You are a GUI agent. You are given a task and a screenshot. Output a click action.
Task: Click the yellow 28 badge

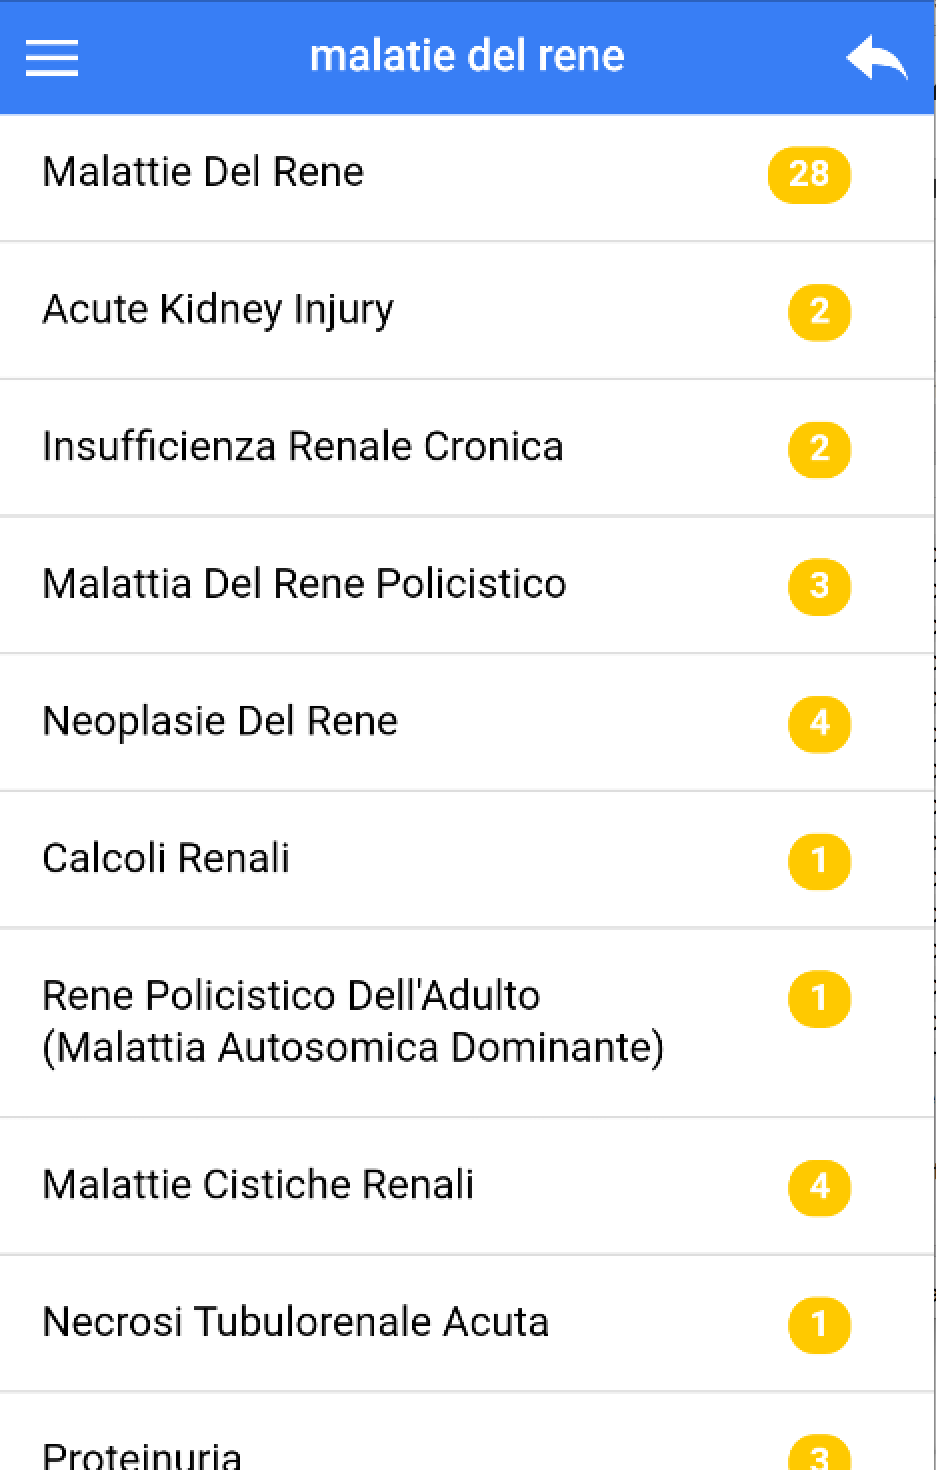pos(808,175)
